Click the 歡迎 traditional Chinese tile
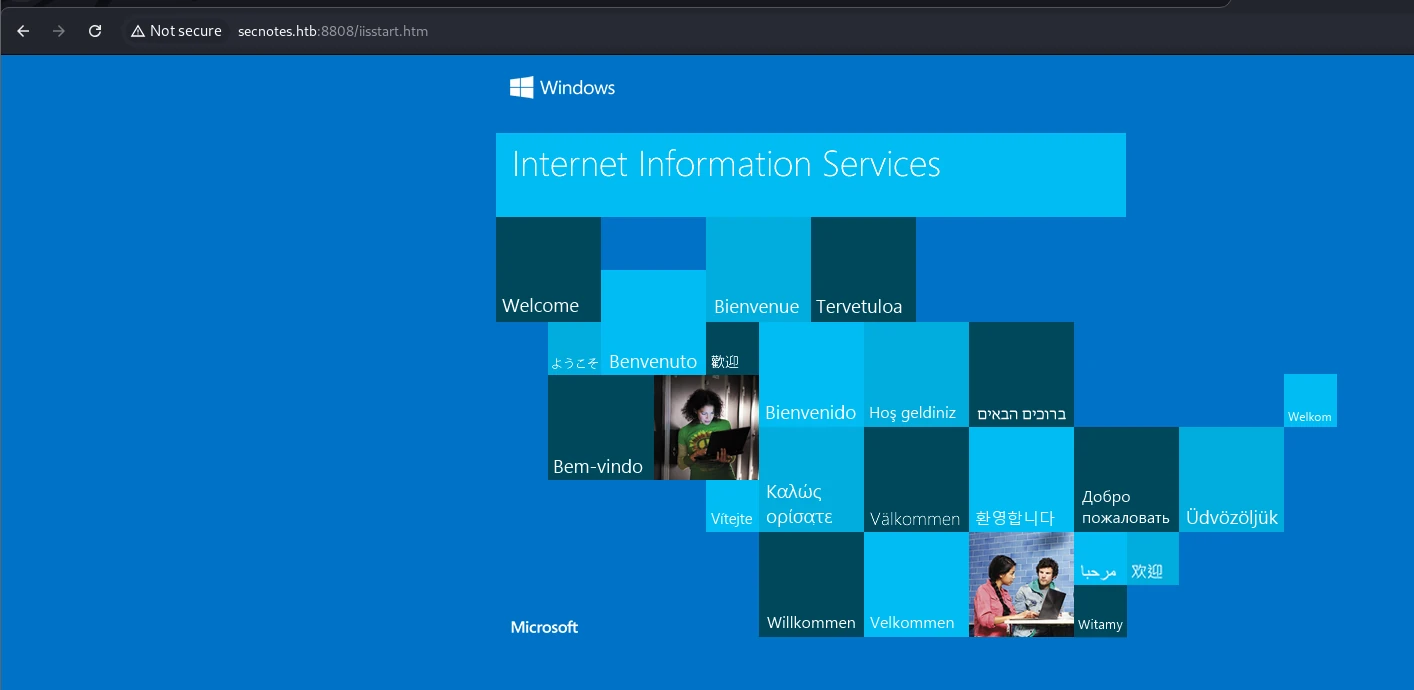 pos(732,348)
